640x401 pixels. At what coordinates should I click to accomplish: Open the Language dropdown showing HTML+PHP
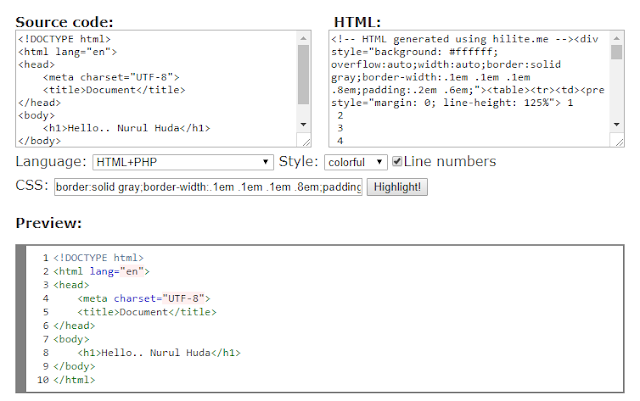[183, 162]
